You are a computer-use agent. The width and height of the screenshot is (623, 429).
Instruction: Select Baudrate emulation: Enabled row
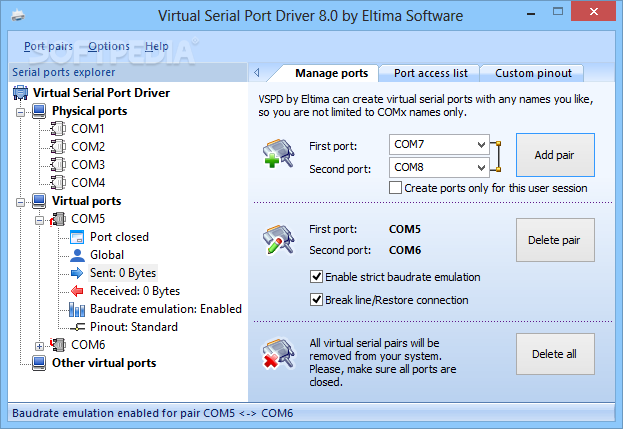pos(166,309)
